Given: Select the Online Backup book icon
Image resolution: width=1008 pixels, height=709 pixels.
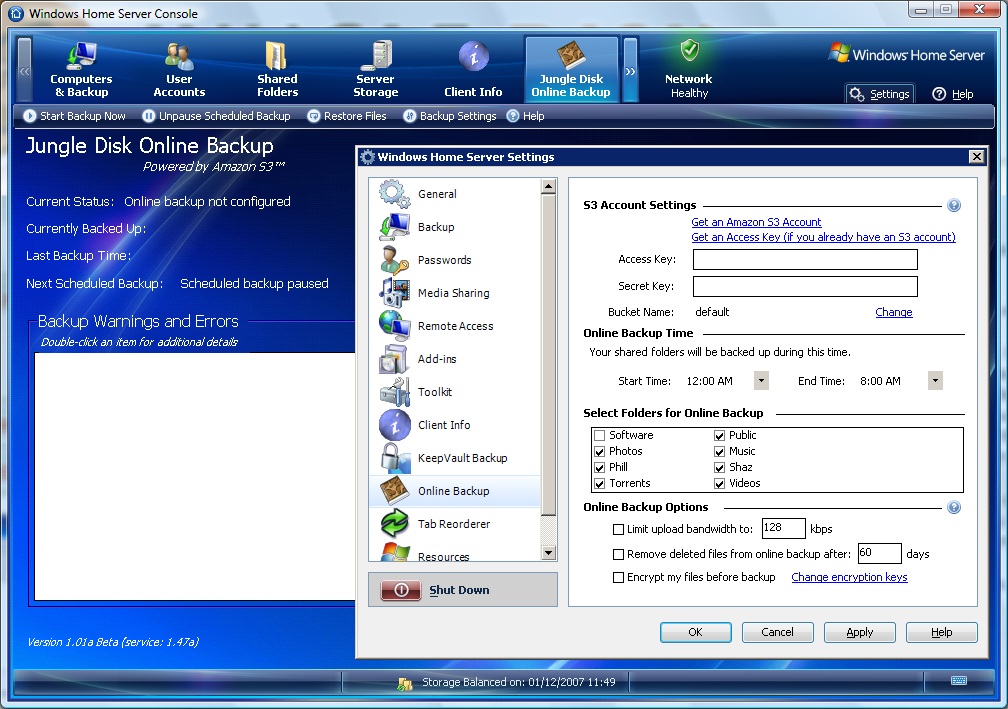Looking at the screenshot, I should click(394, 490).
